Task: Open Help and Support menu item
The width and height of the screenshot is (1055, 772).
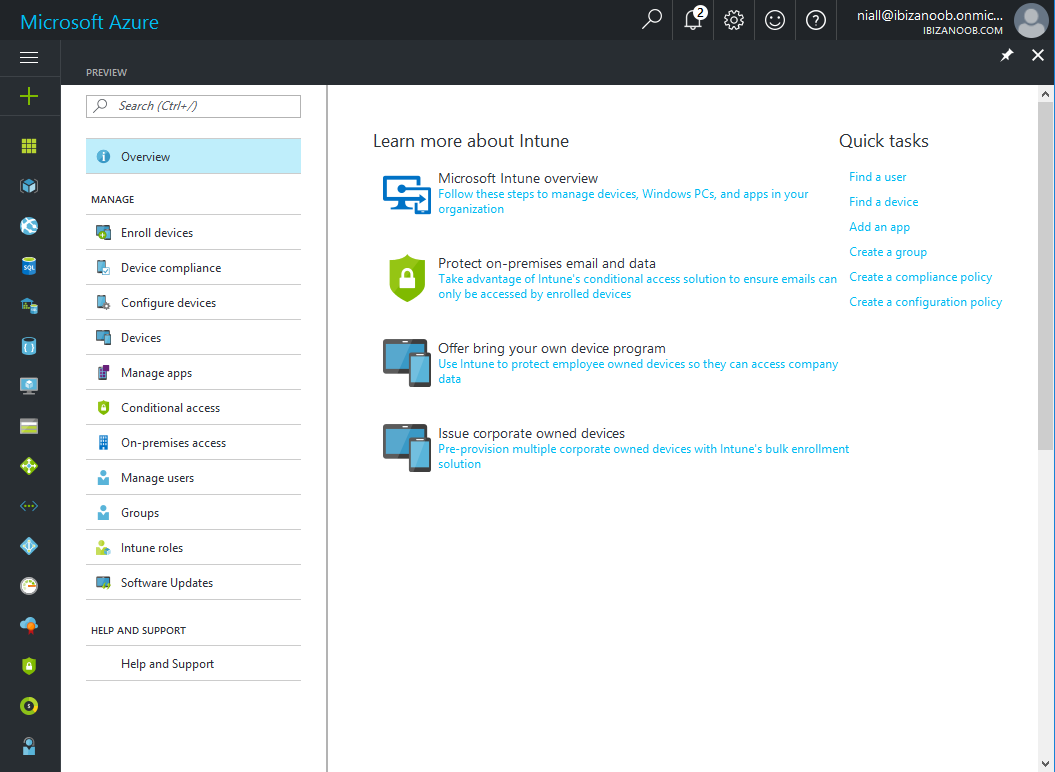Action: point(193,663)
